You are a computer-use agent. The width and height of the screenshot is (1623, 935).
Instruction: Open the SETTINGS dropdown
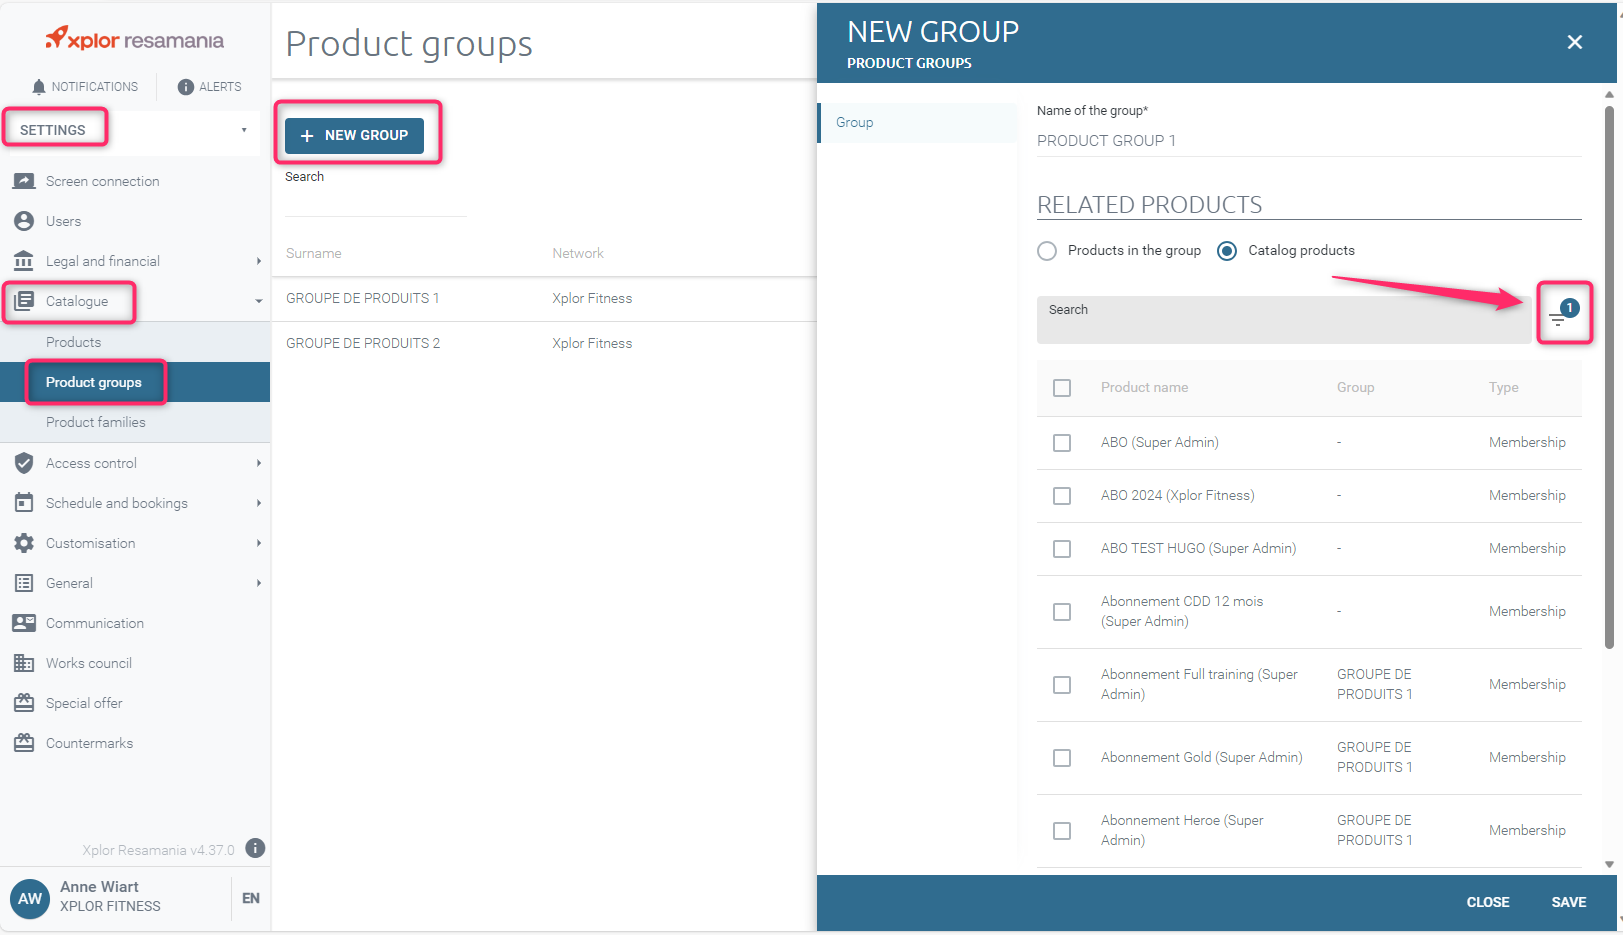[132, 130]
